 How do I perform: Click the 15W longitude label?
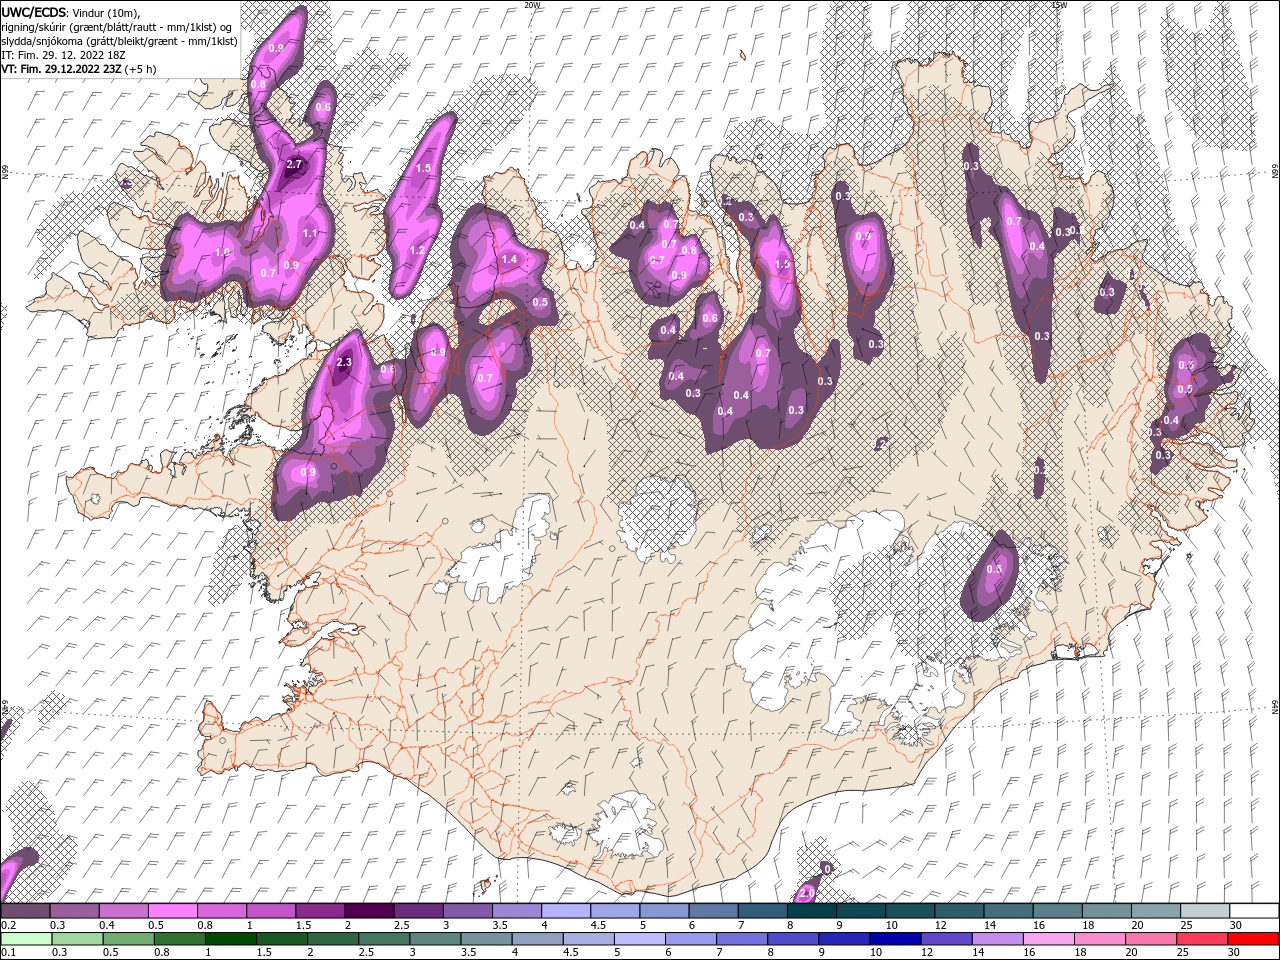click(1059, 5)
